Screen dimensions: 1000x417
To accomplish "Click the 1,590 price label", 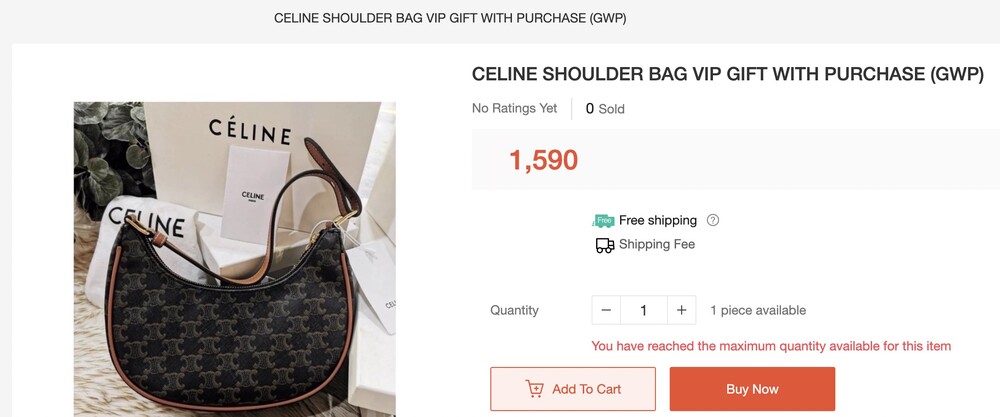I will (x=543, y=160).
